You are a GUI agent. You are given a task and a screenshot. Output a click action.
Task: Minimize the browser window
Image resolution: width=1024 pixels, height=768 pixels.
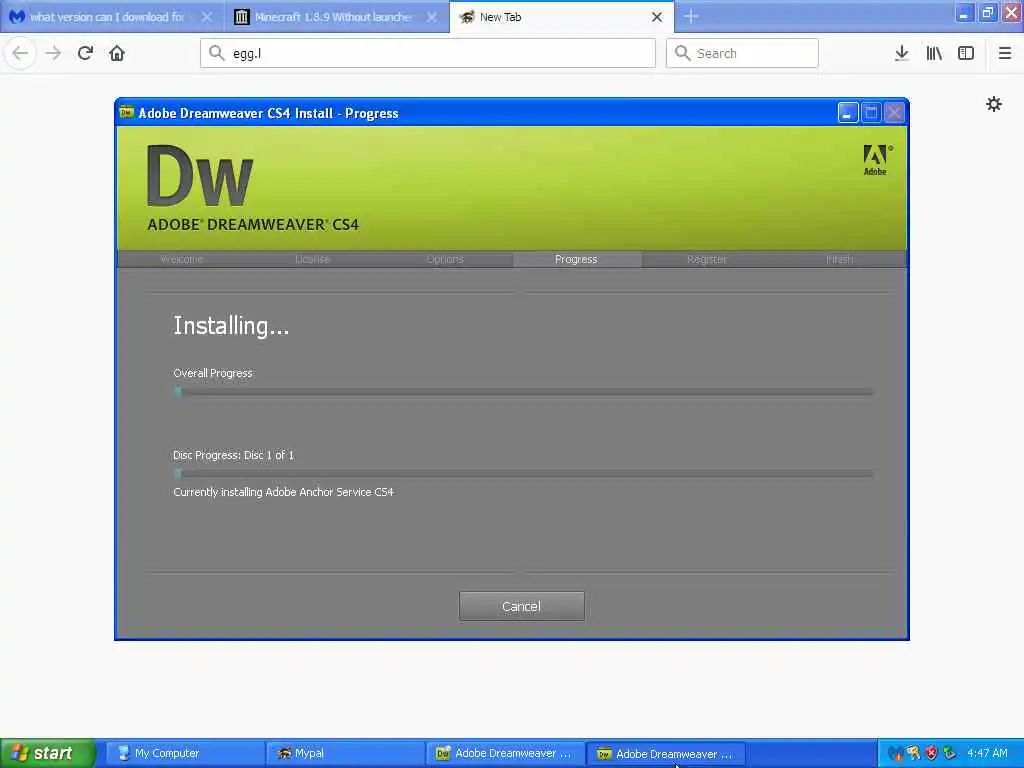click(964, 12)
